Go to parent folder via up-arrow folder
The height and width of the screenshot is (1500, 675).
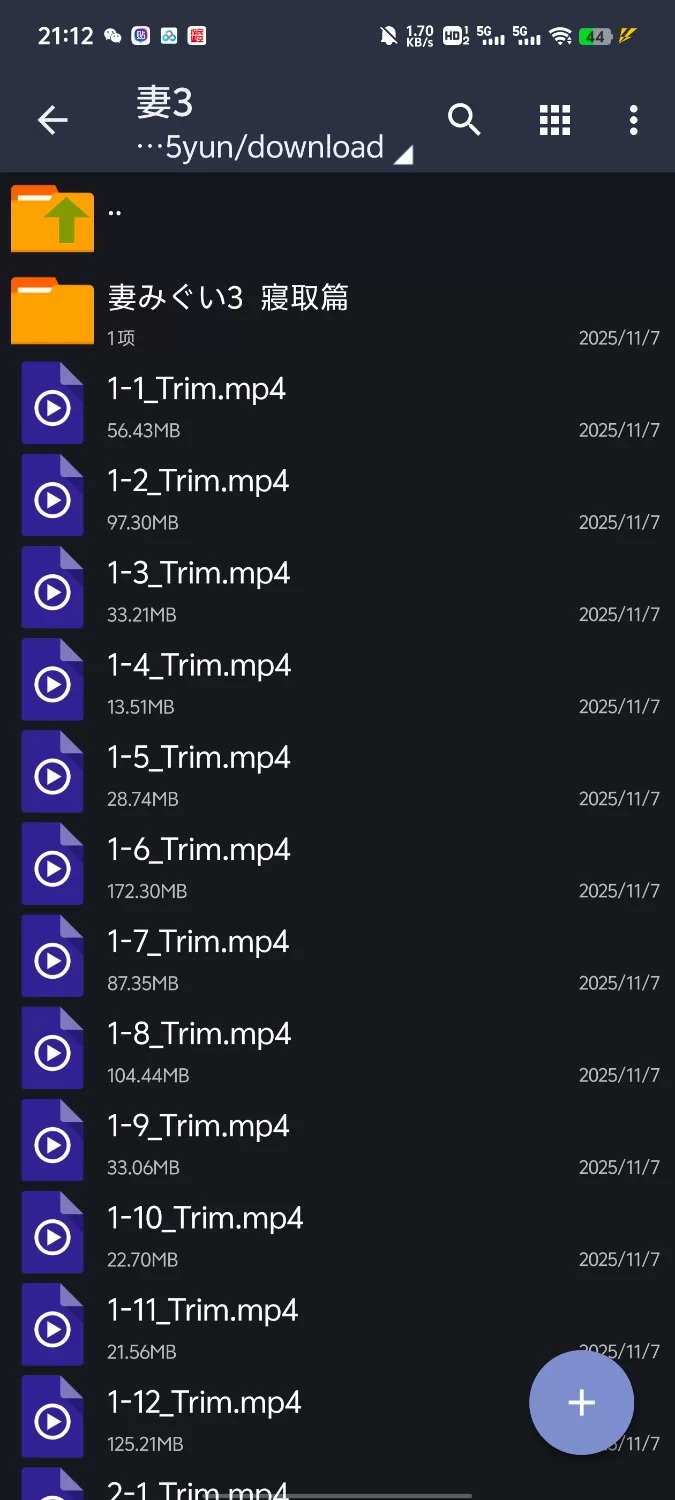(52, 219)
